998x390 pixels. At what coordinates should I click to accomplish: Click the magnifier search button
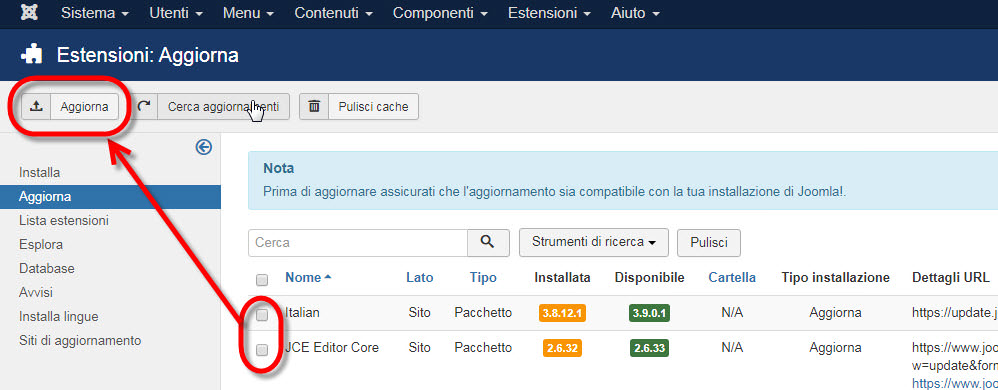pos(488,242)
